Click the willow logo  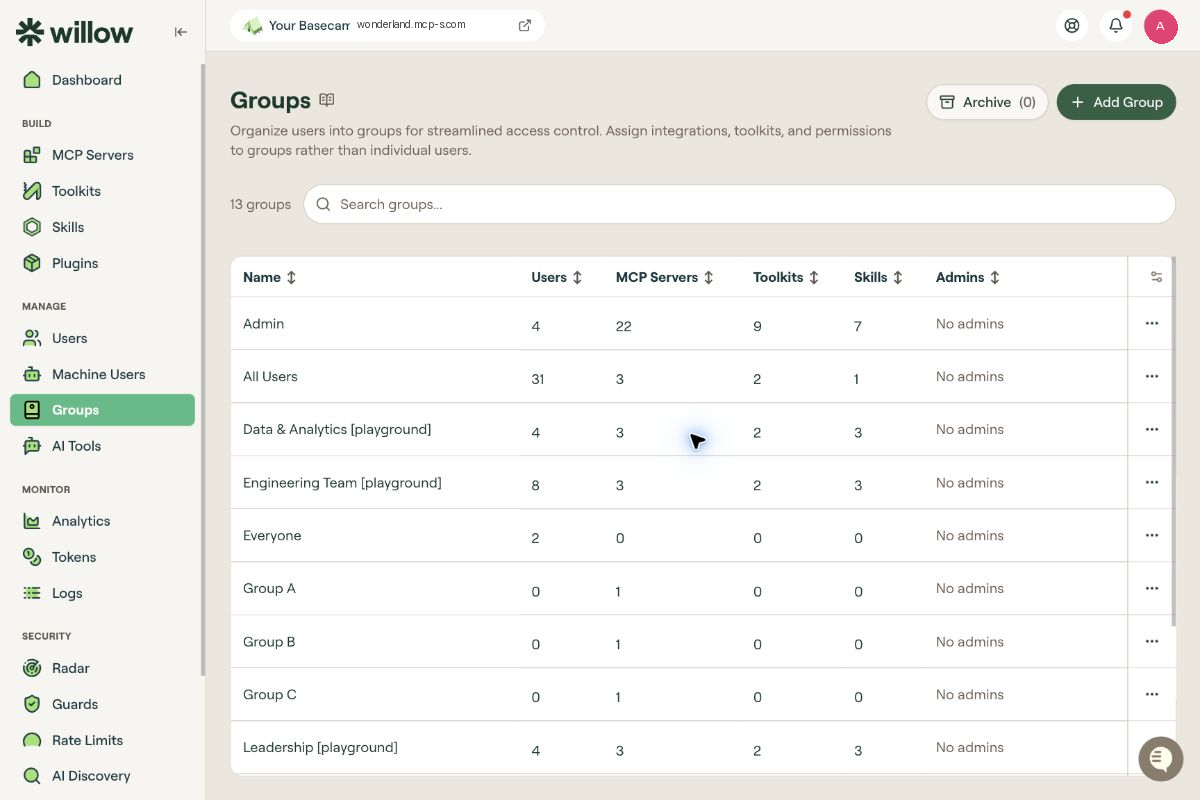[75, 32]
